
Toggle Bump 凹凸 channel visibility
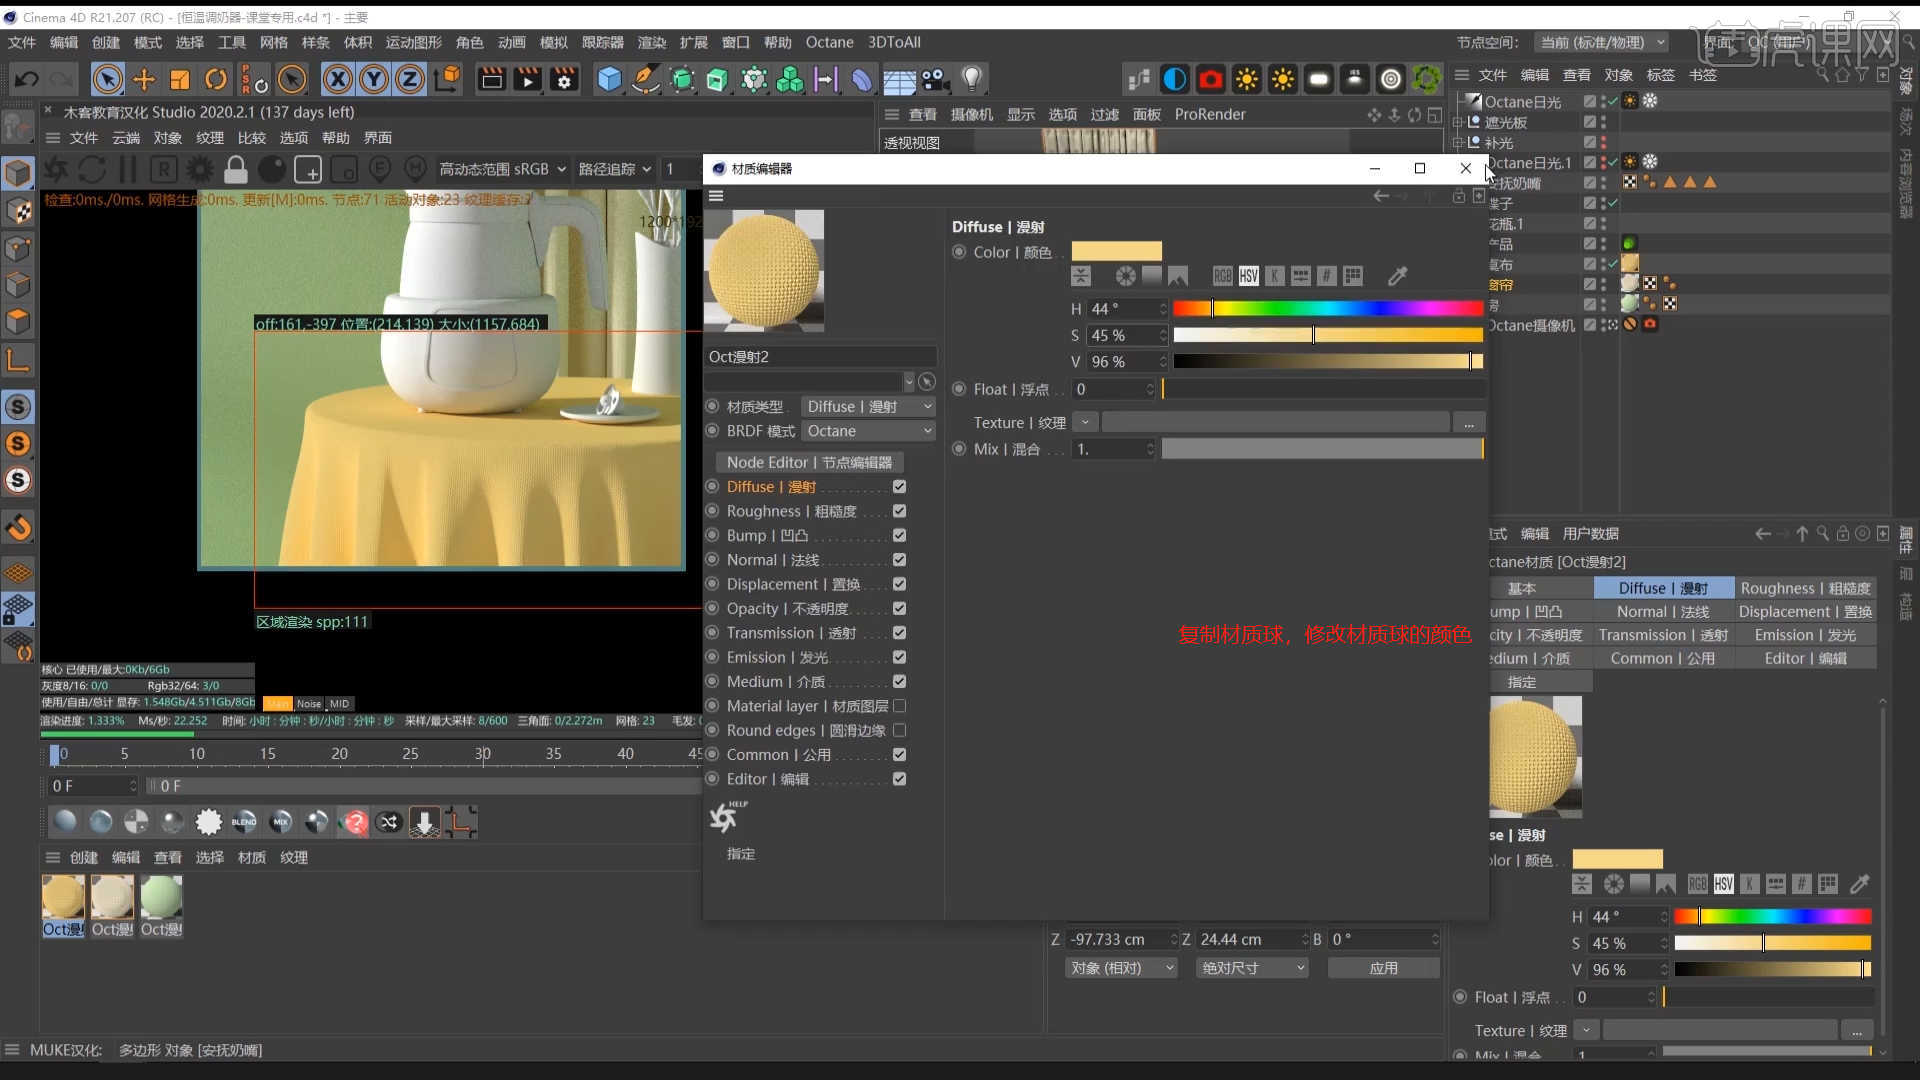point(898,534)
